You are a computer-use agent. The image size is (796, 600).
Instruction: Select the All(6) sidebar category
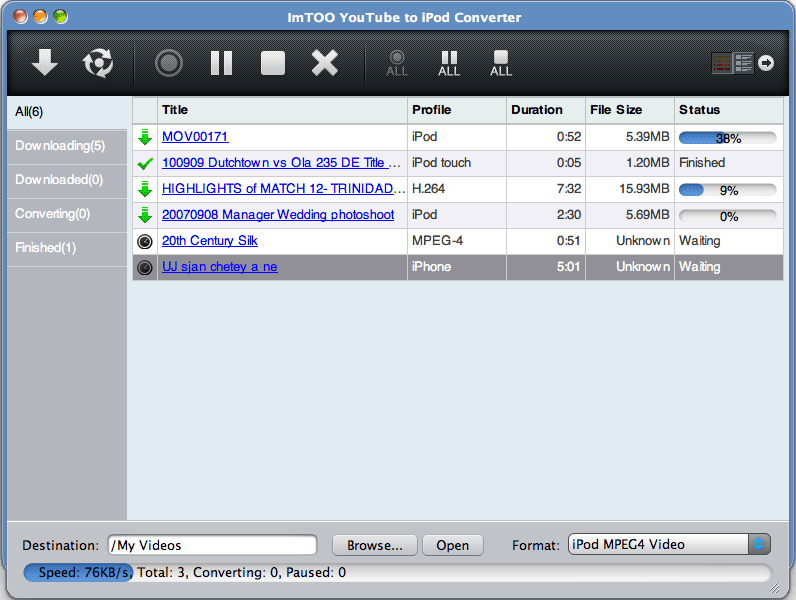point(67,112)
